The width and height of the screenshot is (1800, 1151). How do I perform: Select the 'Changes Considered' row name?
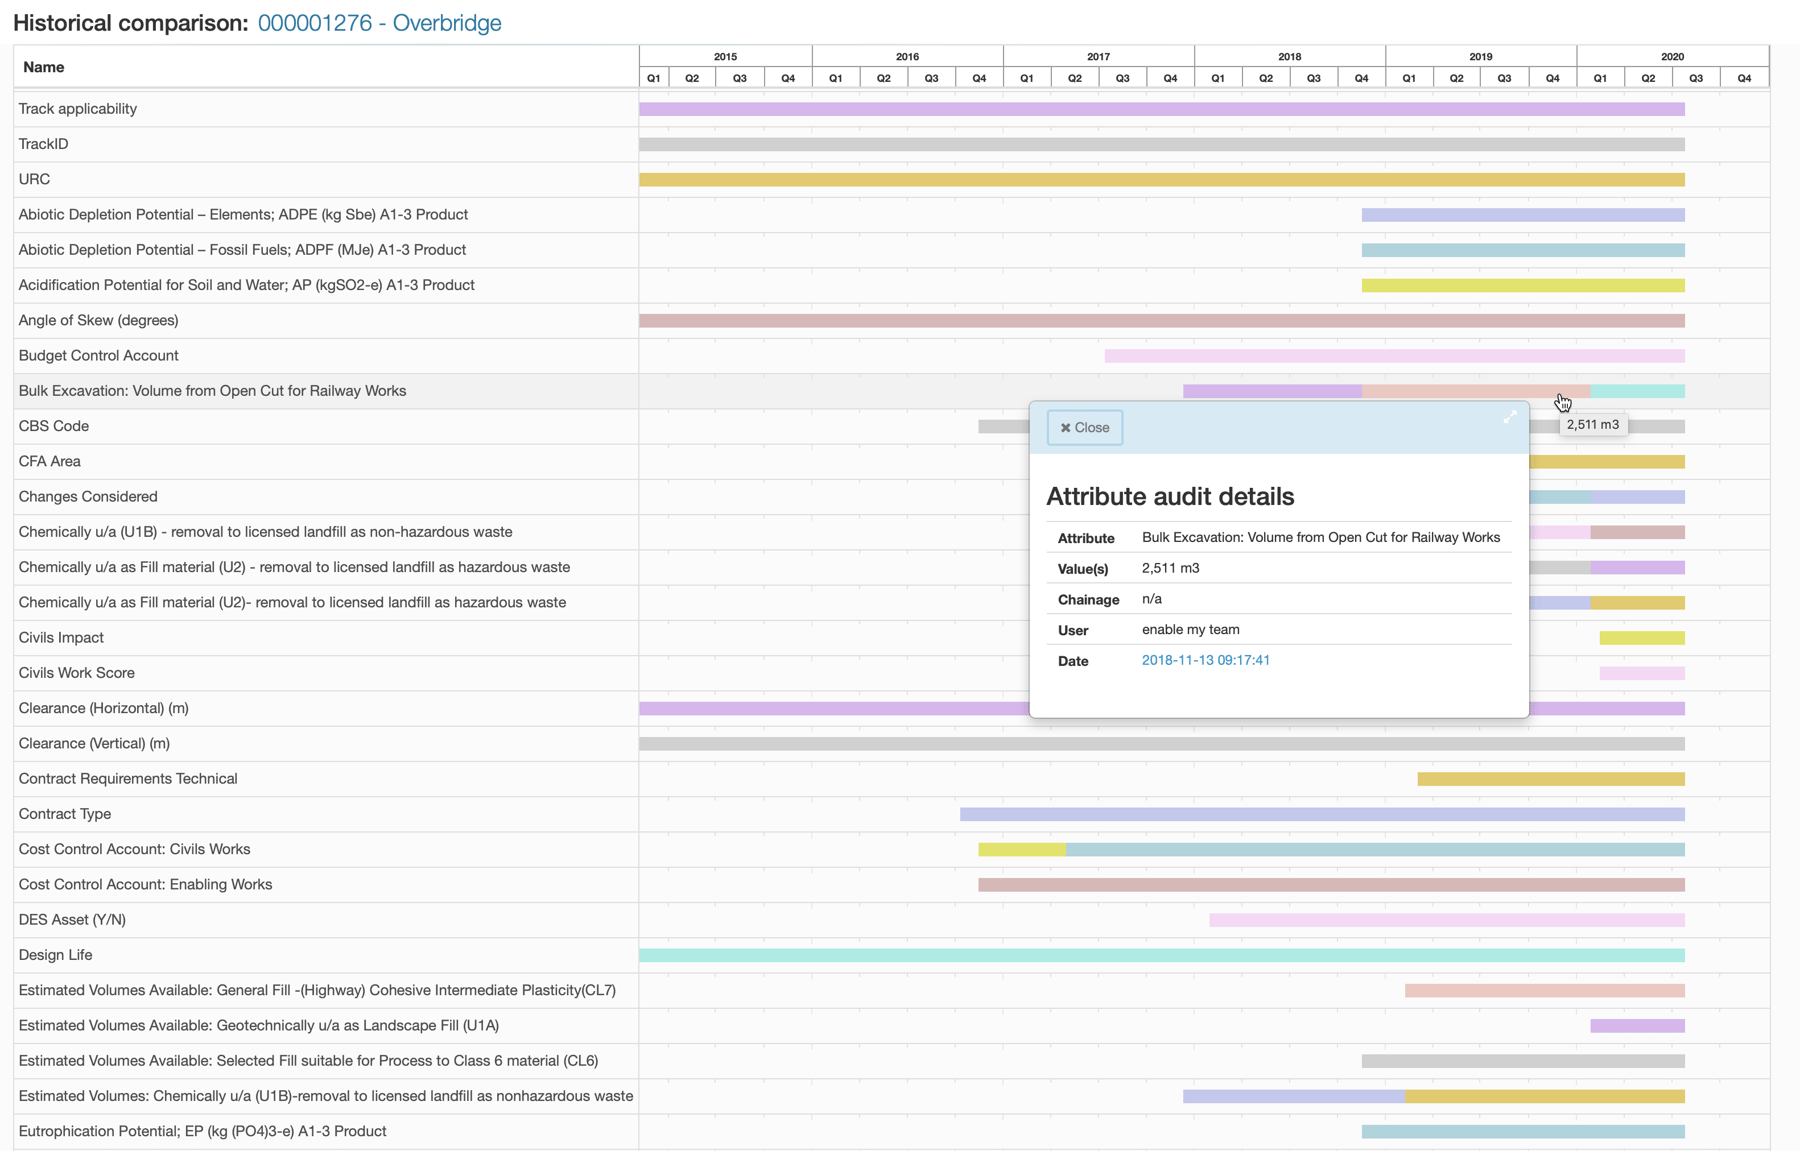click(x=88, y=497)
